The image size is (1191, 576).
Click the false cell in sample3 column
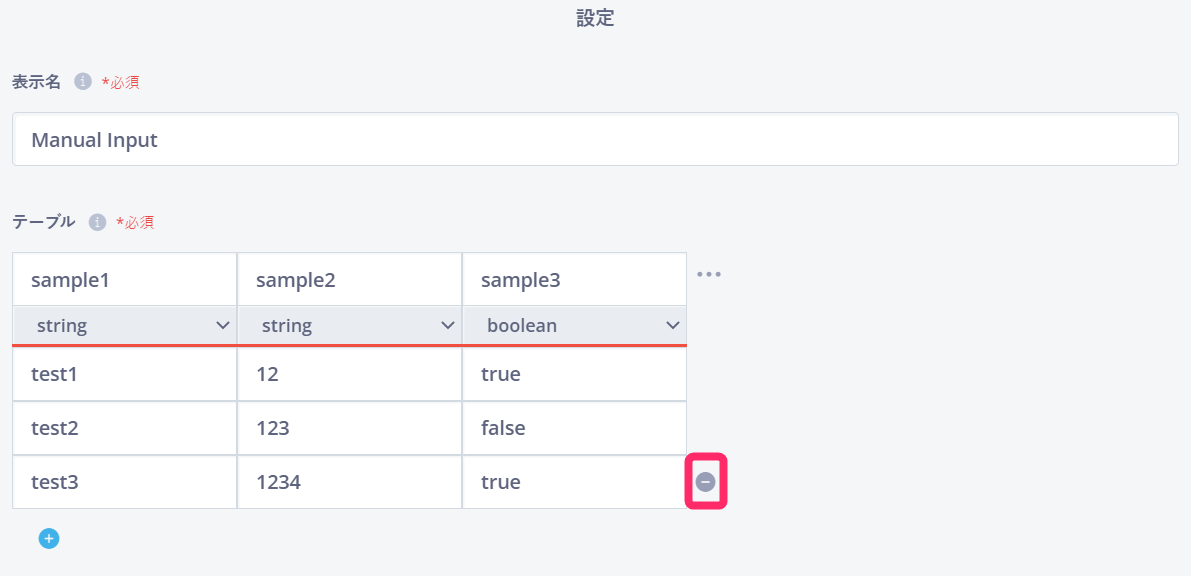coord(575,428)
